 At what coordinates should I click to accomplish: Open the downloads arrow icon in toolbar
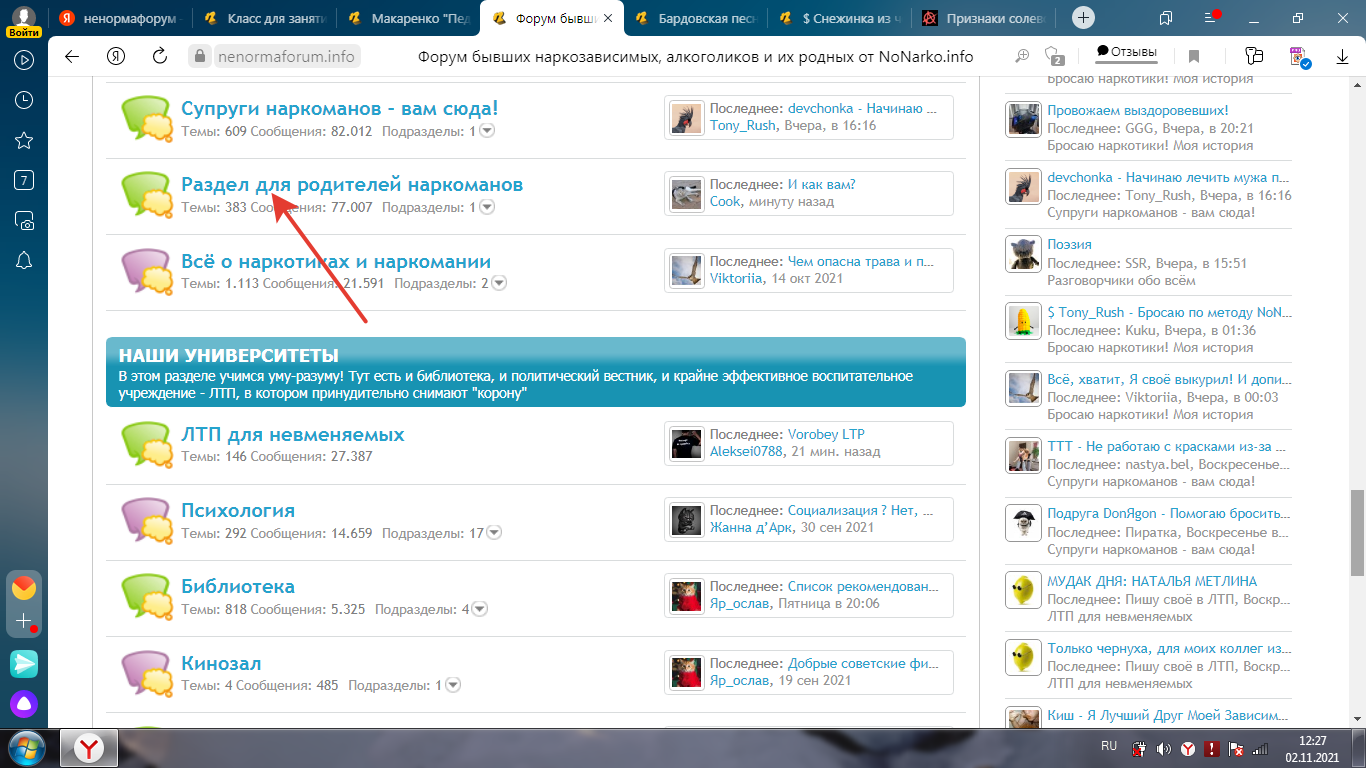[x=1342, y=57]
